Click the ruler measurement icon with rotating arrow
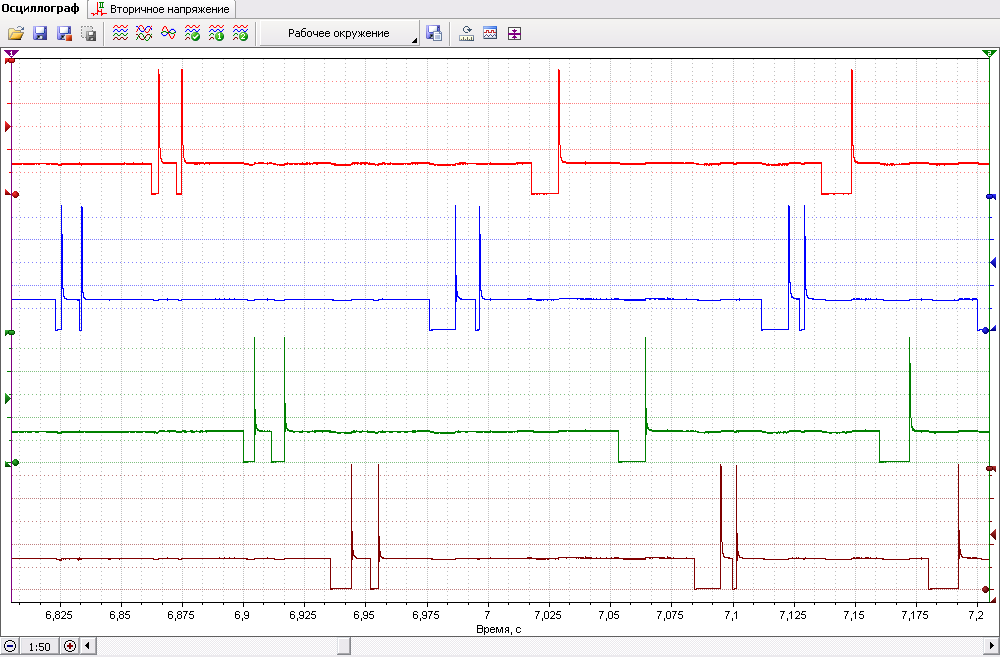Viewport: 1000px width, 657px height. [x=466, y=34]
